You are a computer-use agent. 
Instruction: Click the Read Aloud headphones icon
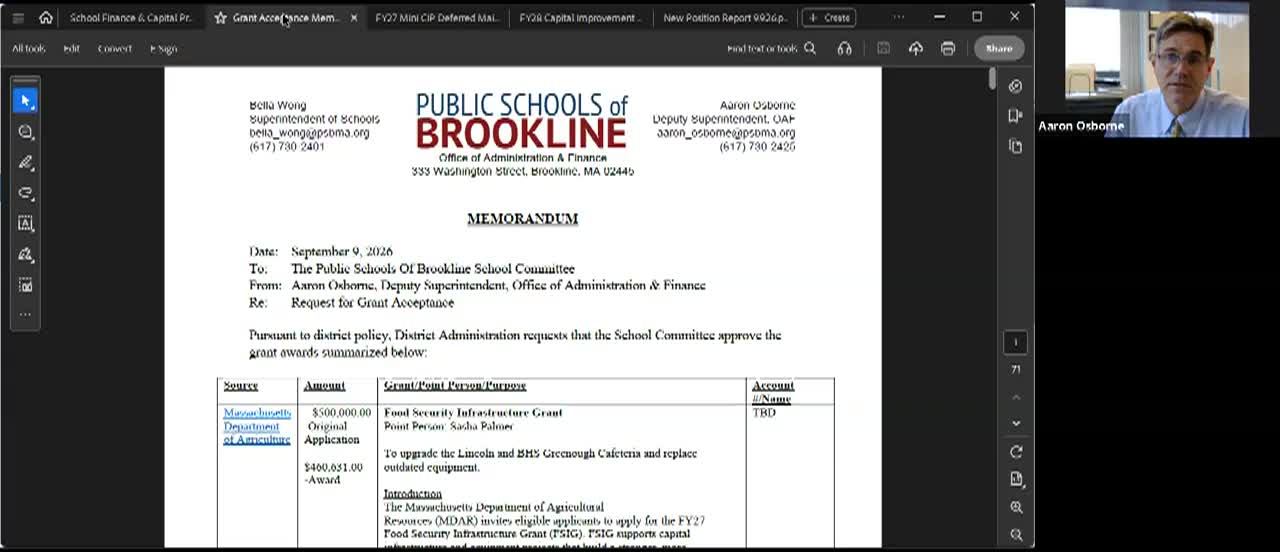pos(845,48)
